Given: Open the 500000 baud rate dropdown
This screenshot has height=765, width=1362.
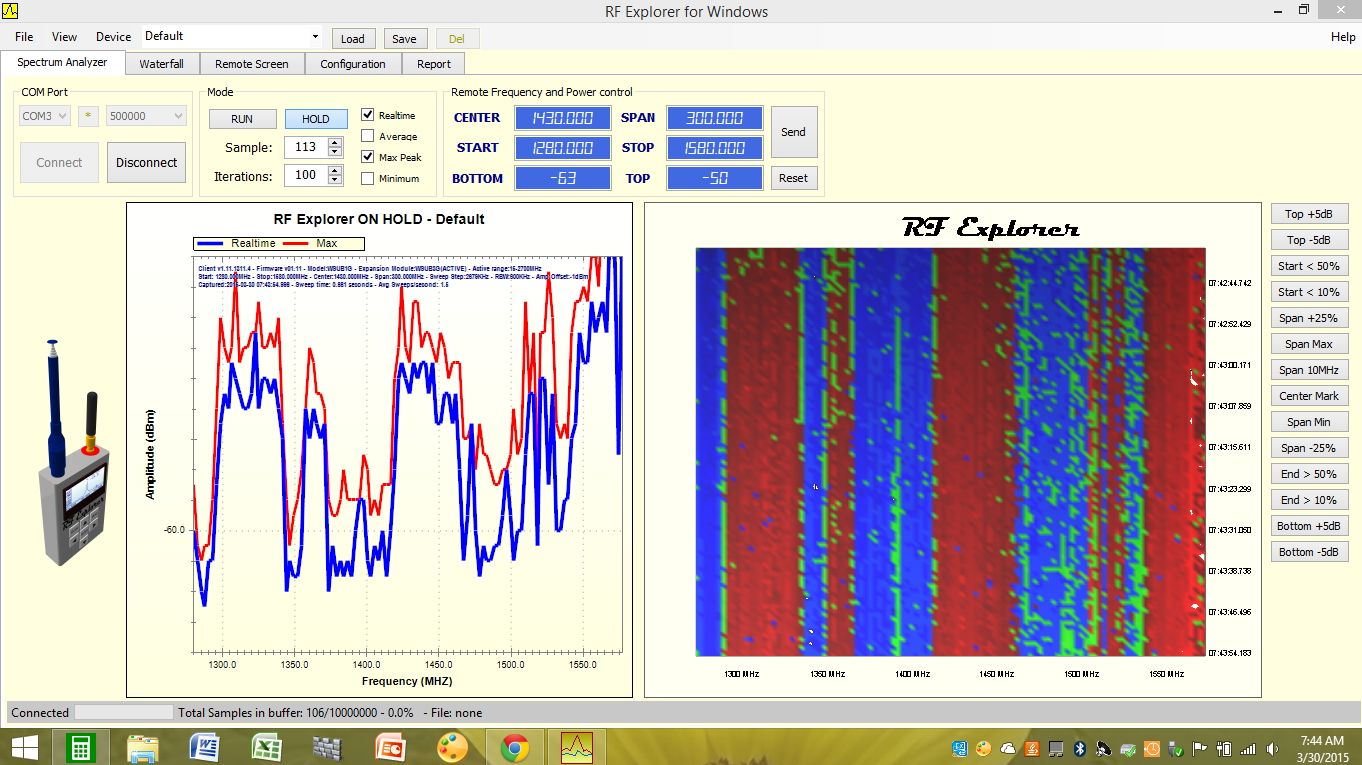Looking at the screenshot, I should point(146,116).
